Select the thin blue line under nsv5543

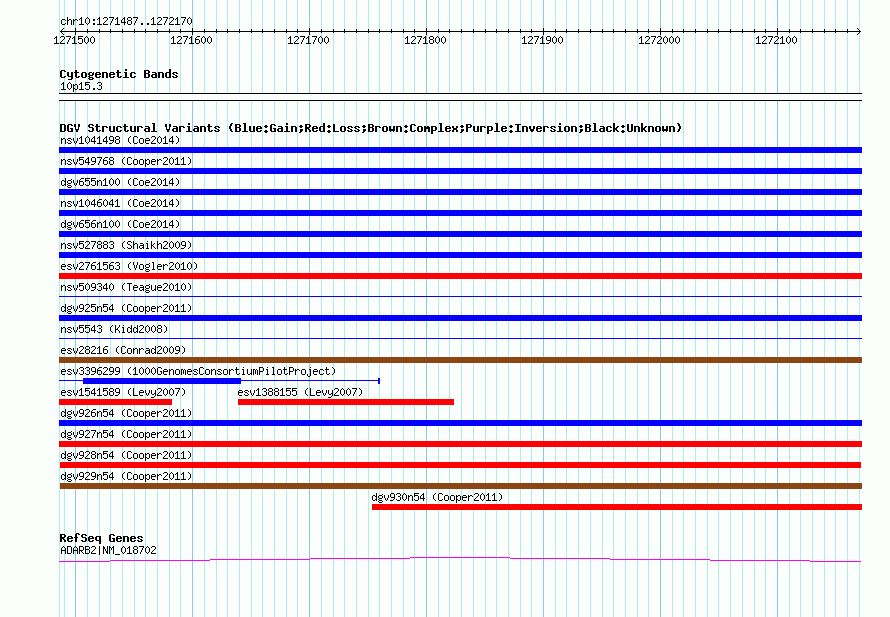tap(460, 338)
